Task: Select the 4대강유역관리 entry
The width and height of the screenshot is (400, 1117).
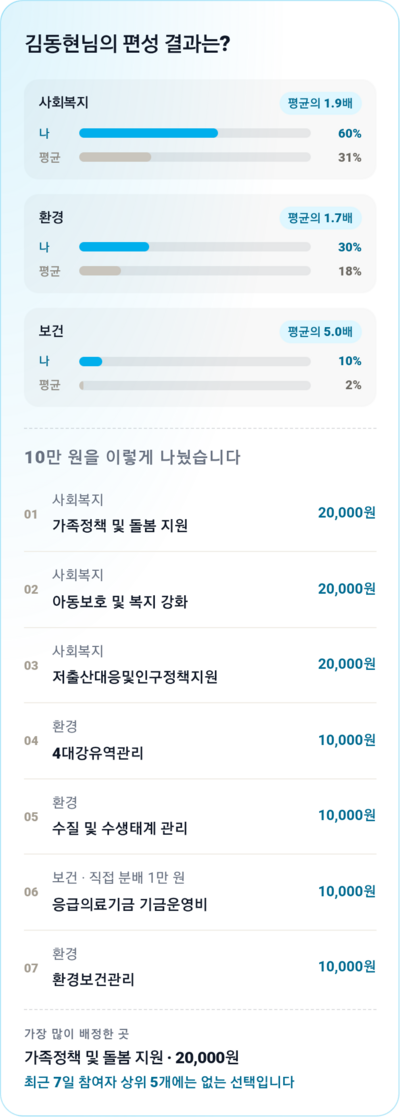Action: 200,741
